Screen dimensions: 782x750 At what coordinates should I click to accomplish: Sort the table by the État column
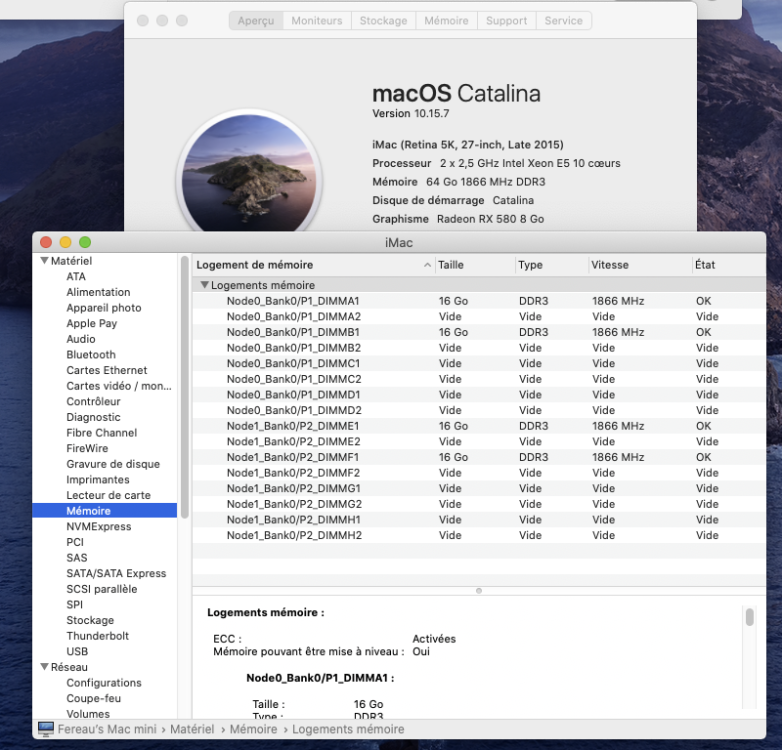[x=729, y=265]
